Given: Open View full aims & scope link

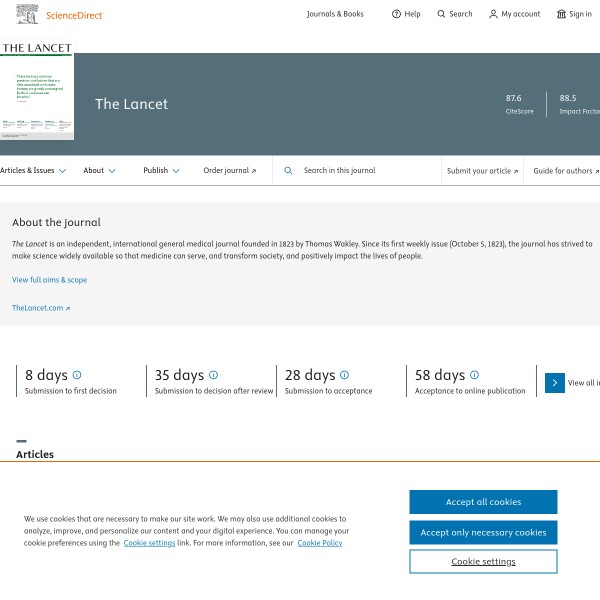Looking at the screenshot, I should click(x=49, y=280).
